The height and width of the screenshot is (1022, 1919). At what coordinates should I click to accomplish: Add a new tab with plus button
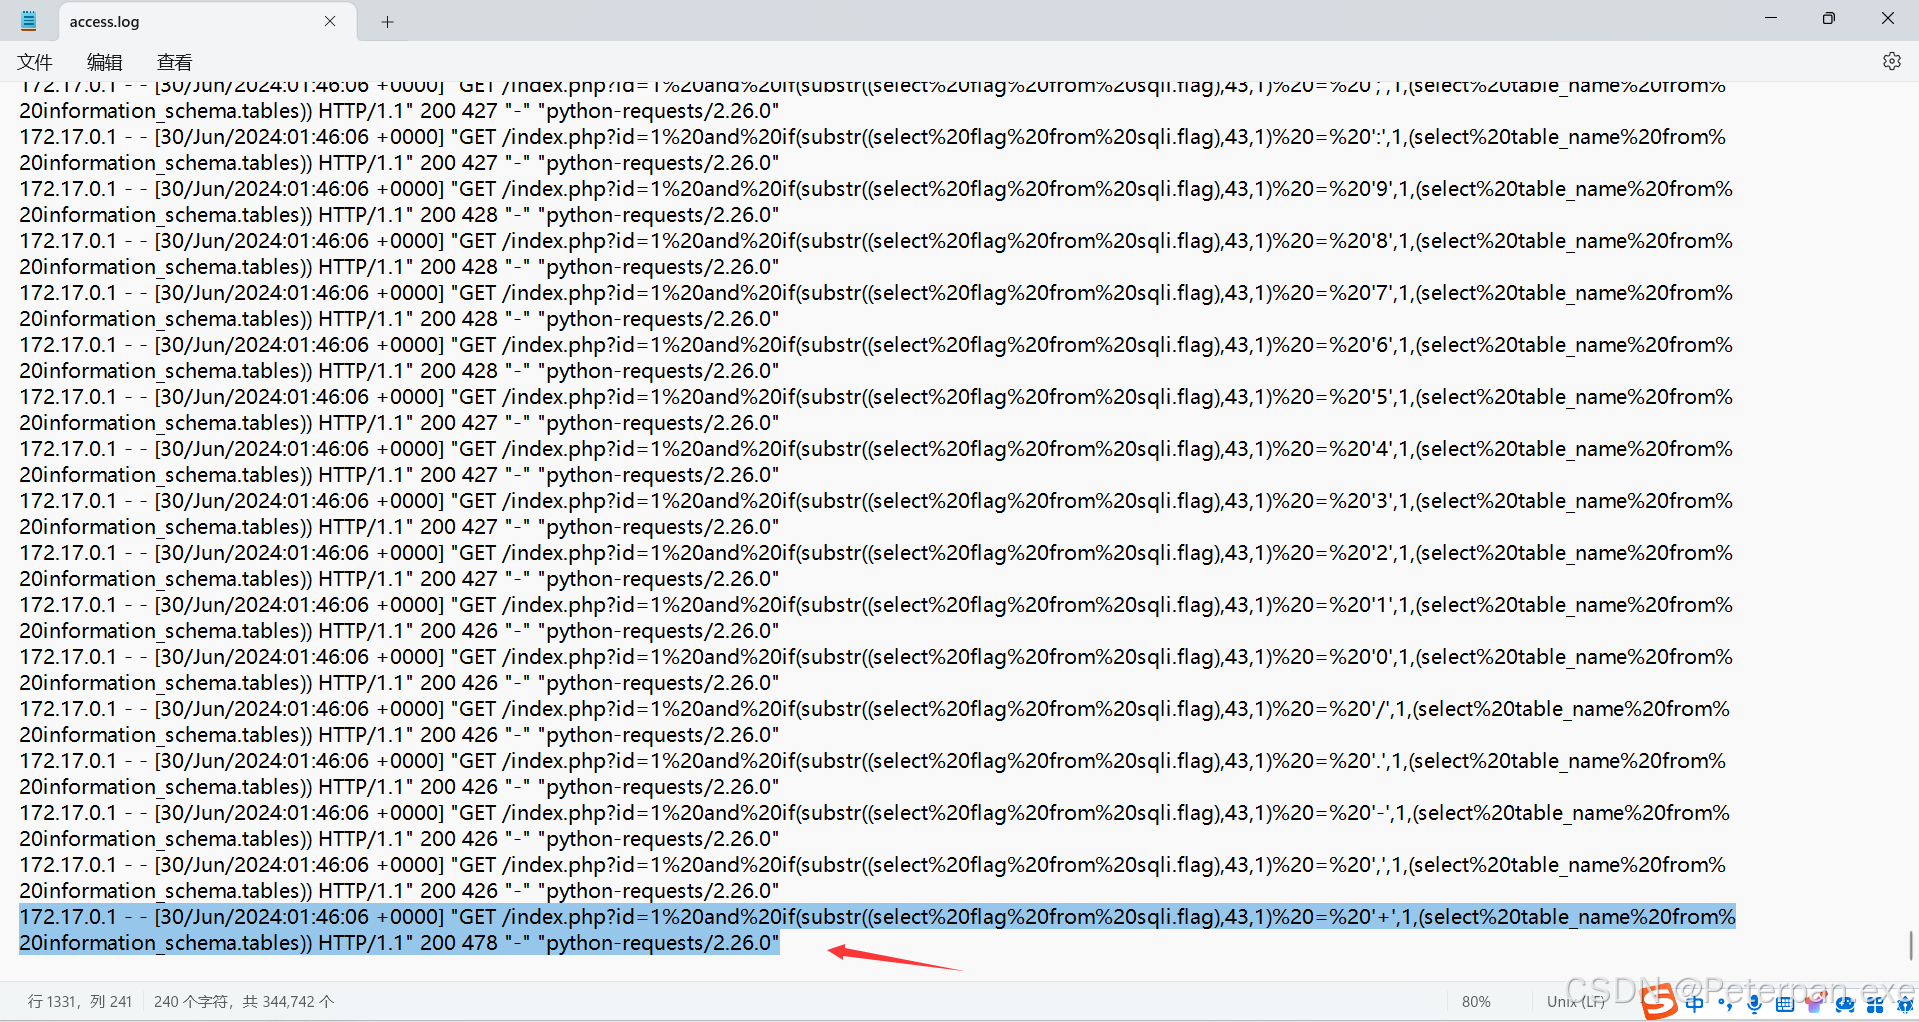tap(388, 22)
